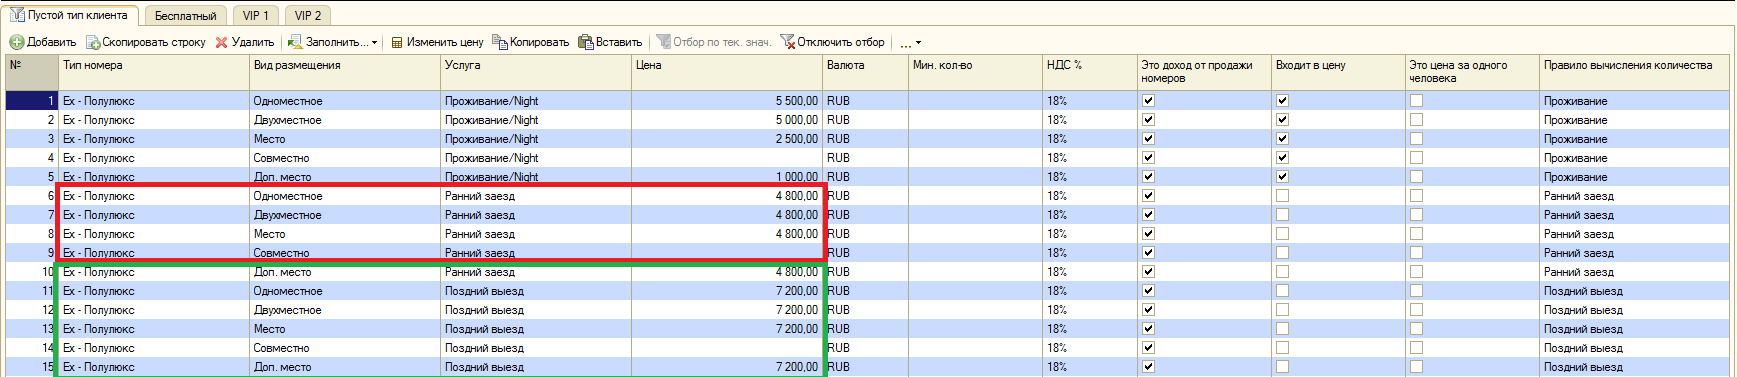The image size is (1737, 377).
Task: Select Доп. место cell in row 10
Action: pyautogui.click(x=345, y=272)
